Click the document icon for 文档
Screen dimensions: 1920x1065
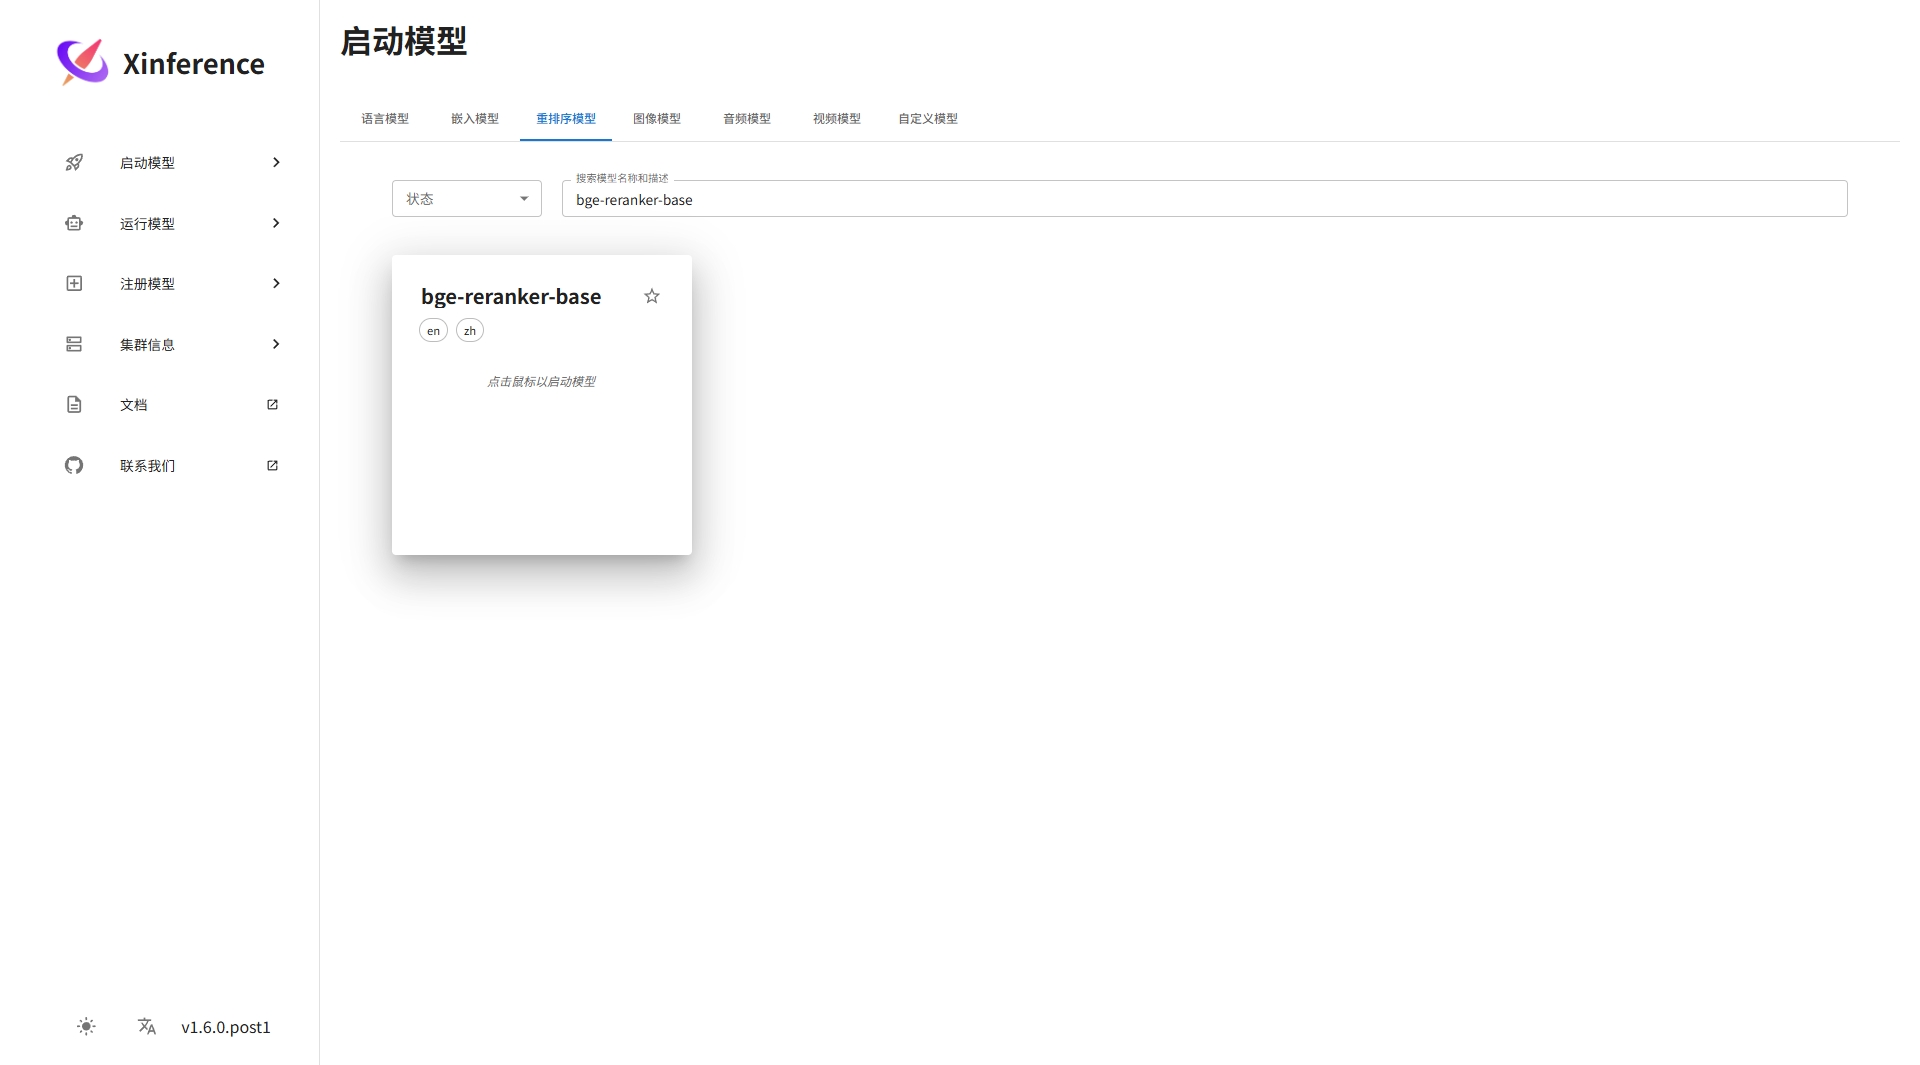[x=74, y=404]
